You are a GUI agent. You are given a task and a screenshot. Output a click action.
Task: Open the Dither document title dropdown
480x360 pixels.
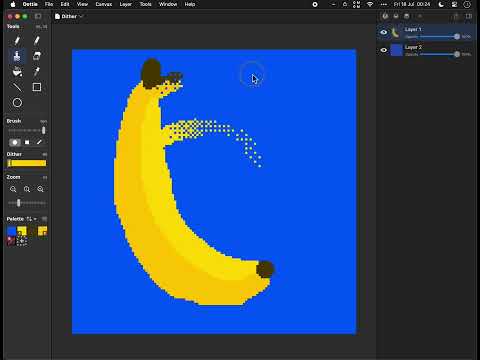pyautogui.click(x=69, y=16)
